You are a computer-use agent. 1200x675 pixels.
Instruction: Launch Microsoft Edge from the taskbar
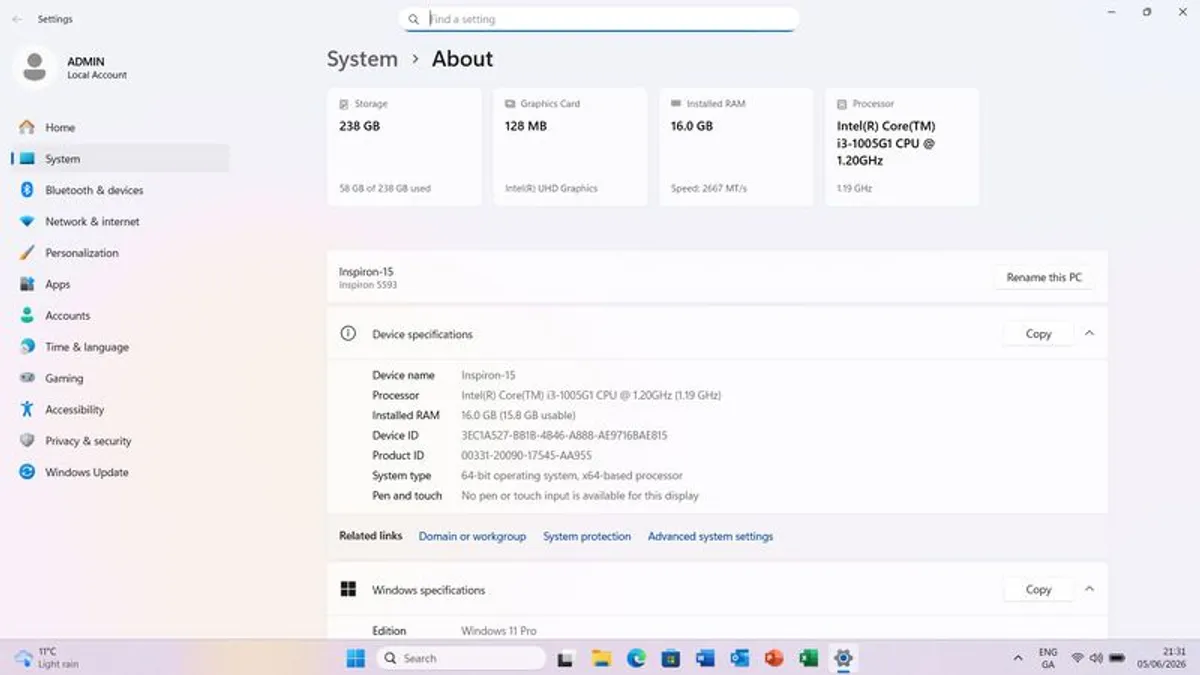[x=636, y=658]
